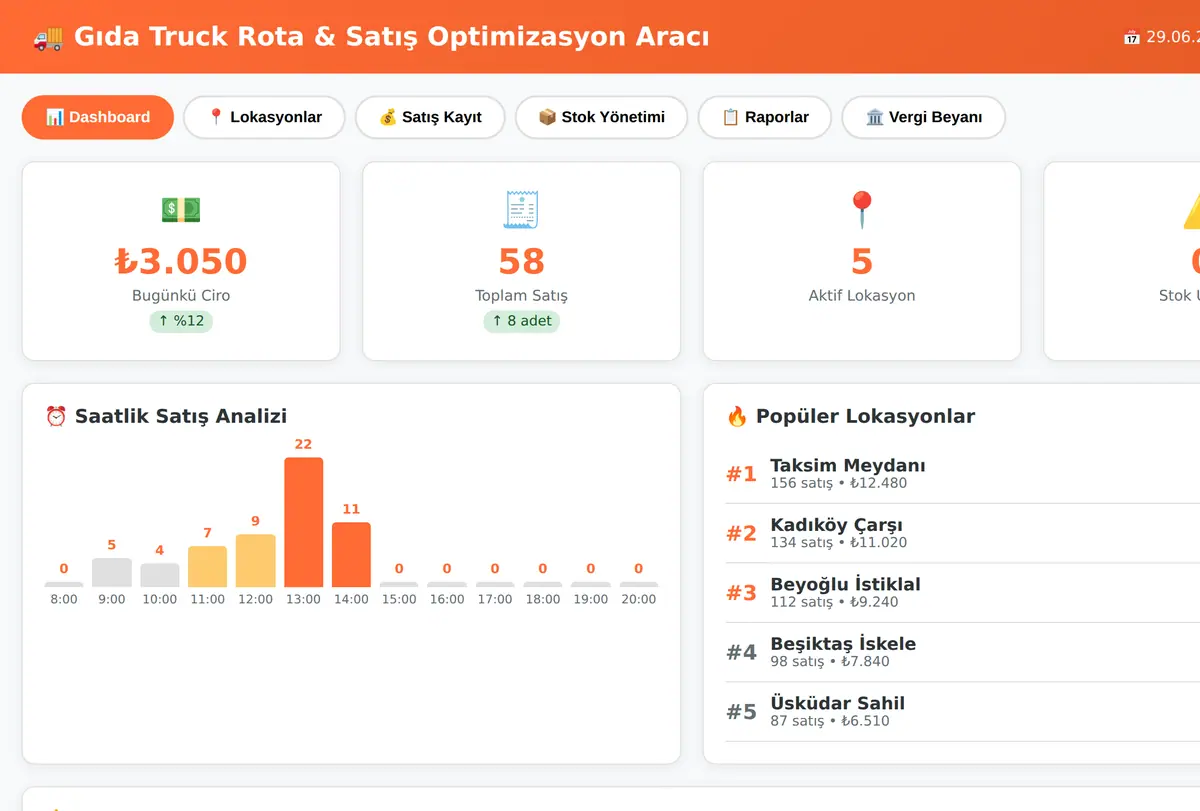Click the calendar icon beside the date
1200x811 pixels.
pyautogui.click(x=1132, y=37)
